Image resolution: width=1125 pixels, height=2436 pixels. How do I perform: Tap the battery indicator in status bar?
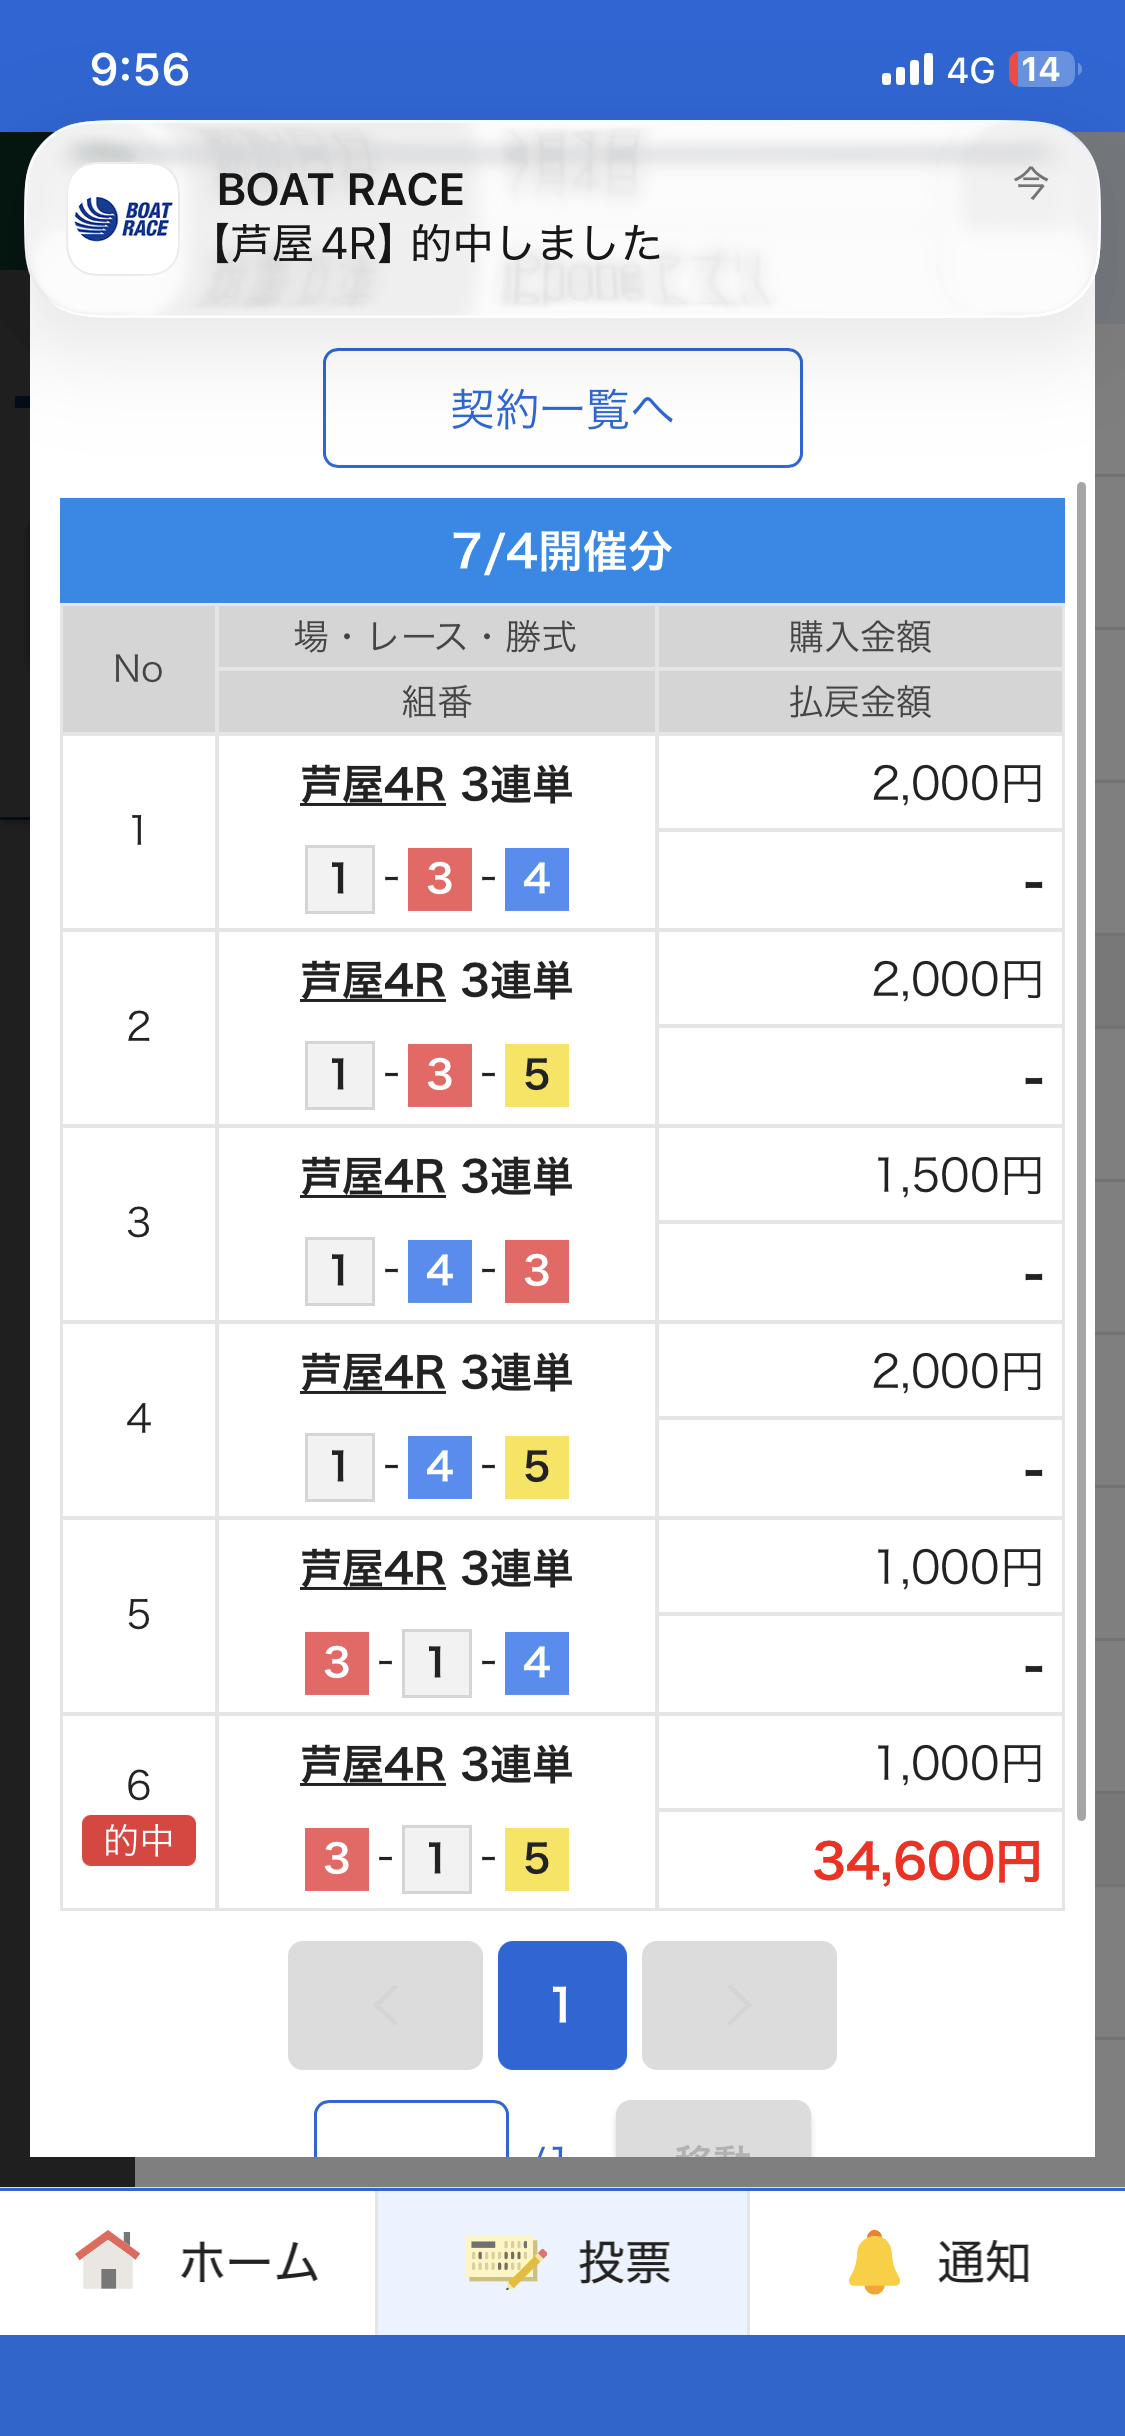[1045, 69]
